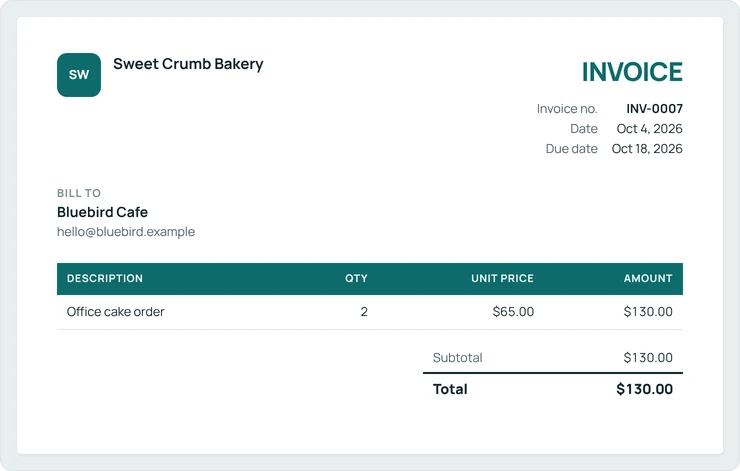
Task: Click the Due date label
Action: coord(572,149)
